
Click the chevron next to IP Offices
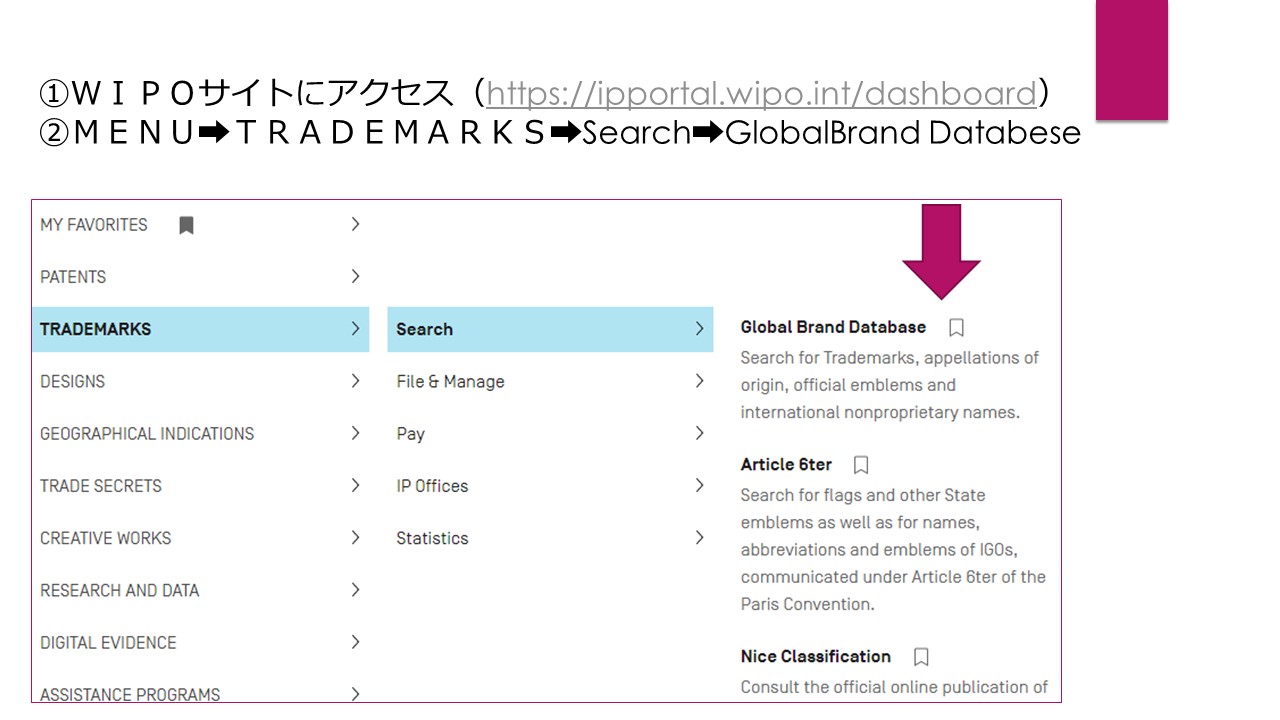pyautogui.click(x=699, y=485)
